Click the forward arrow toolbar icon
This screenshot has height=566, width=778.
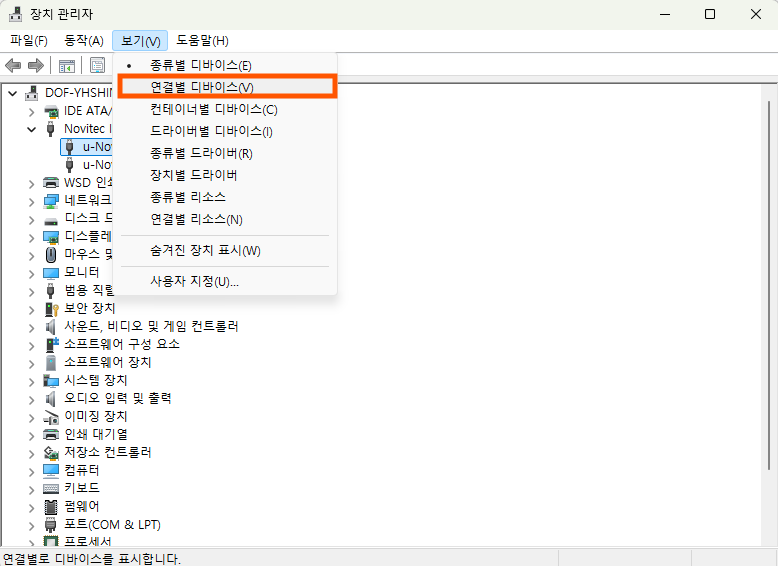point(36,66)
